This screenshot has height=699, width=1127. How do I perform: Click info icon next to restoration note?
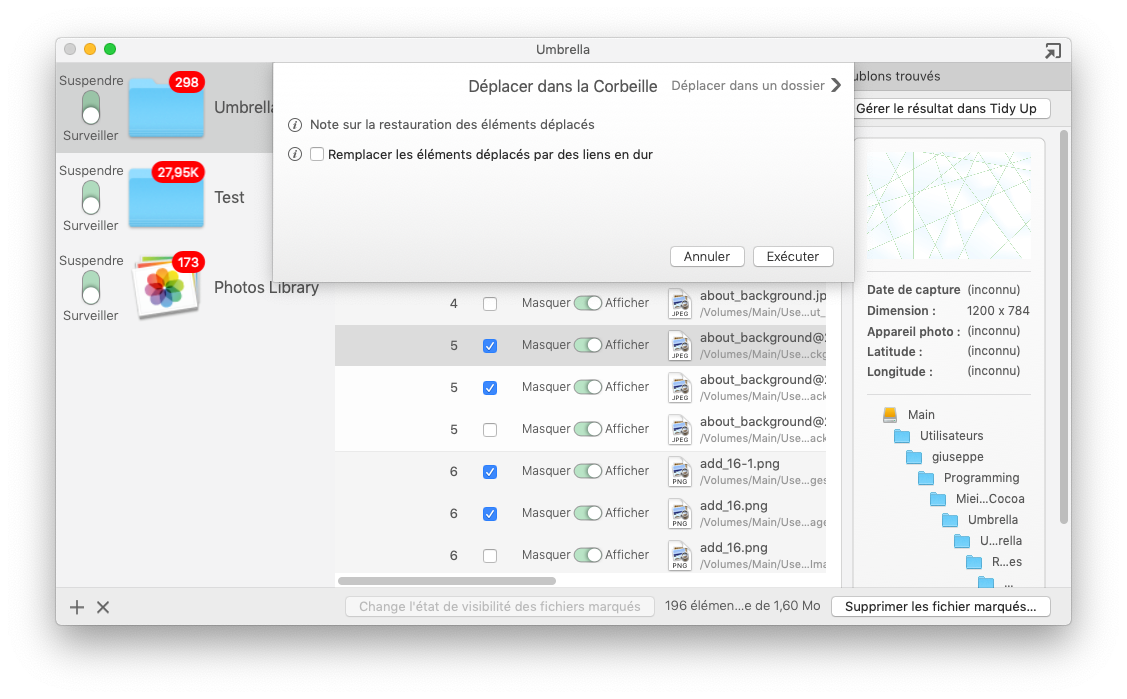pyautogui.click(x=295, y=125)
